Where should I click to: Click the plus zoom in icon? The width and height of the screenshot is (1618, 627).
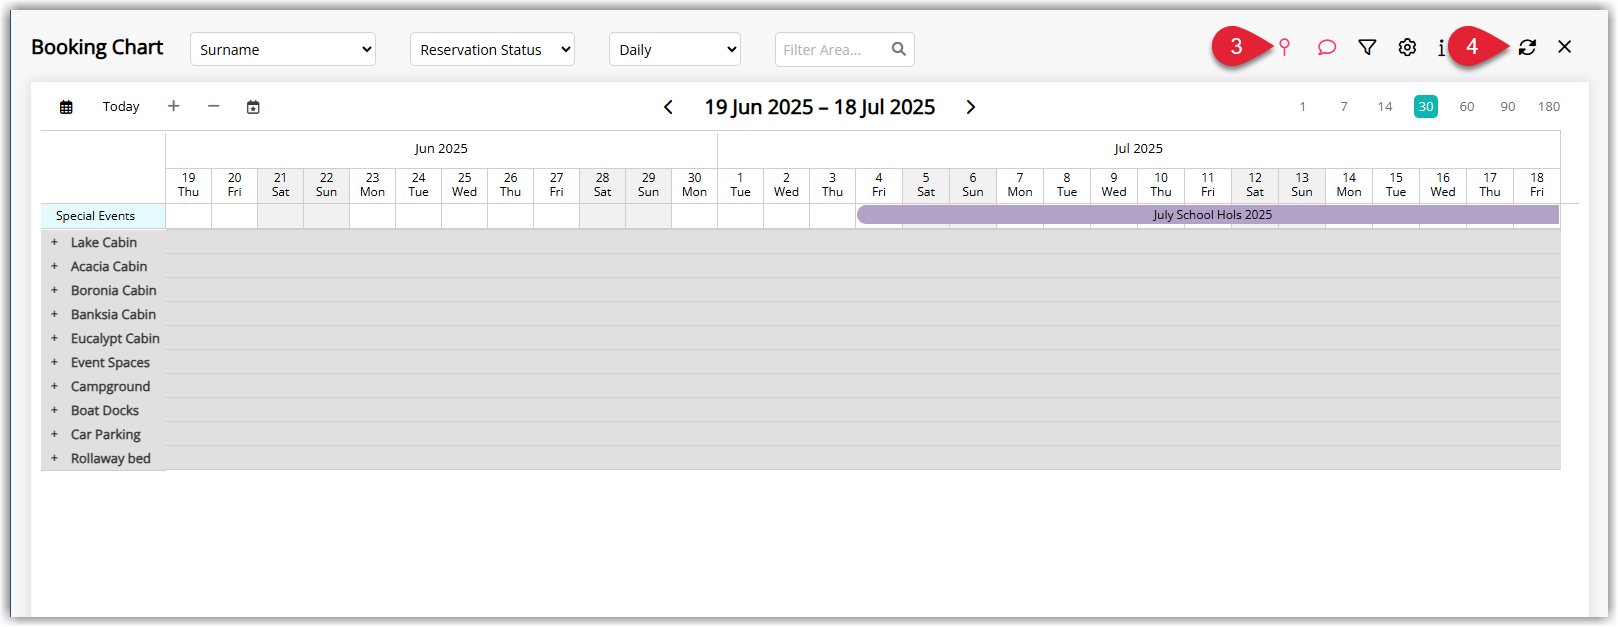click(x=173, y=106)
